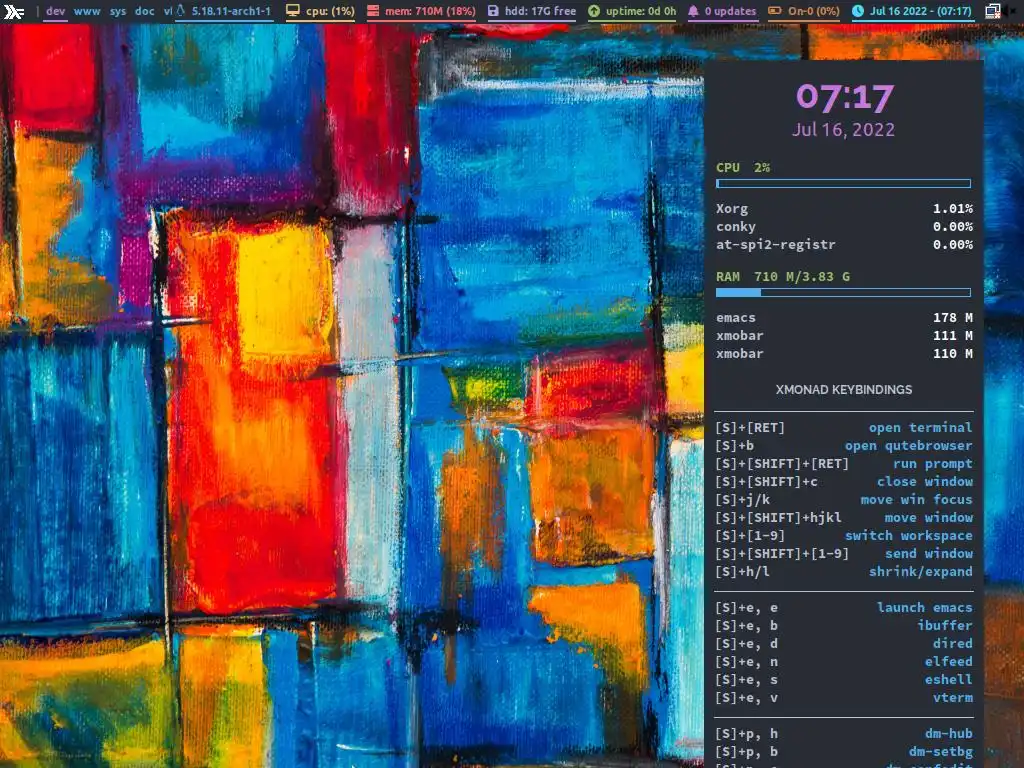Click the Xorg process row

(844, 209)
